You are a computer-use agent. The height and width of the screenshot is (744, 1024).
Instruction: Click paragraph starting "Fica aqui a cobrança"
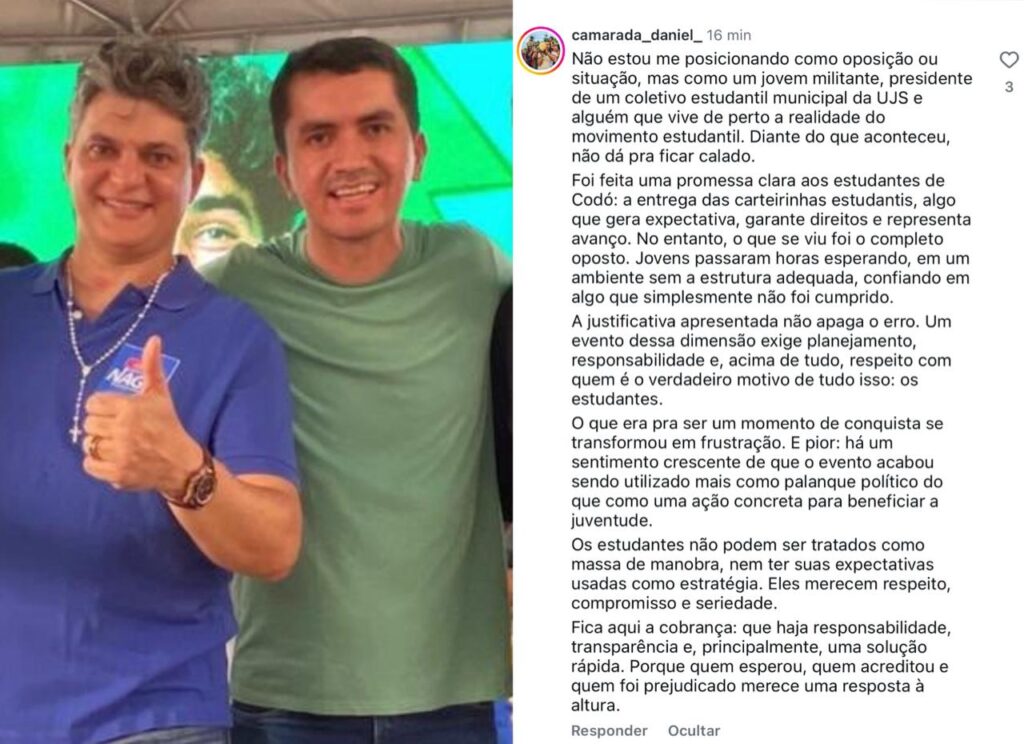(x=761, y=666)
